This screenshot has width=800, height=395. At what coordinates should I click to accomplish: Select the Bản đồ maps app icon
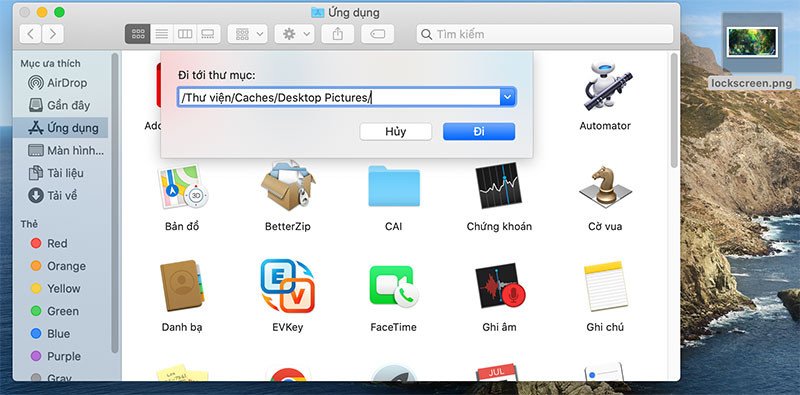point(182,186)
